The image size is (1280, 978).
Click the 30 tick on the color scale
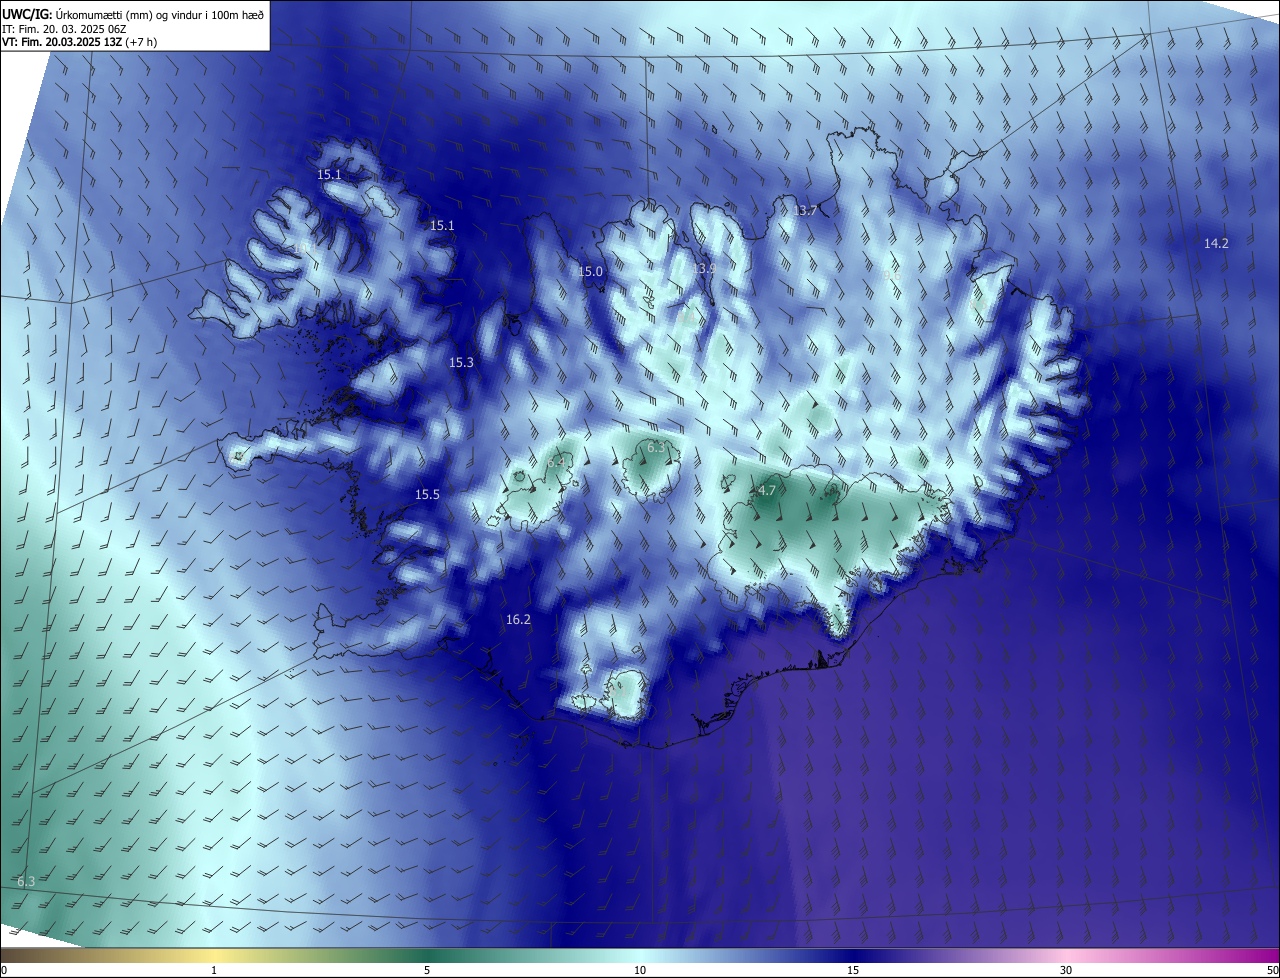[x=1066, y=970]
